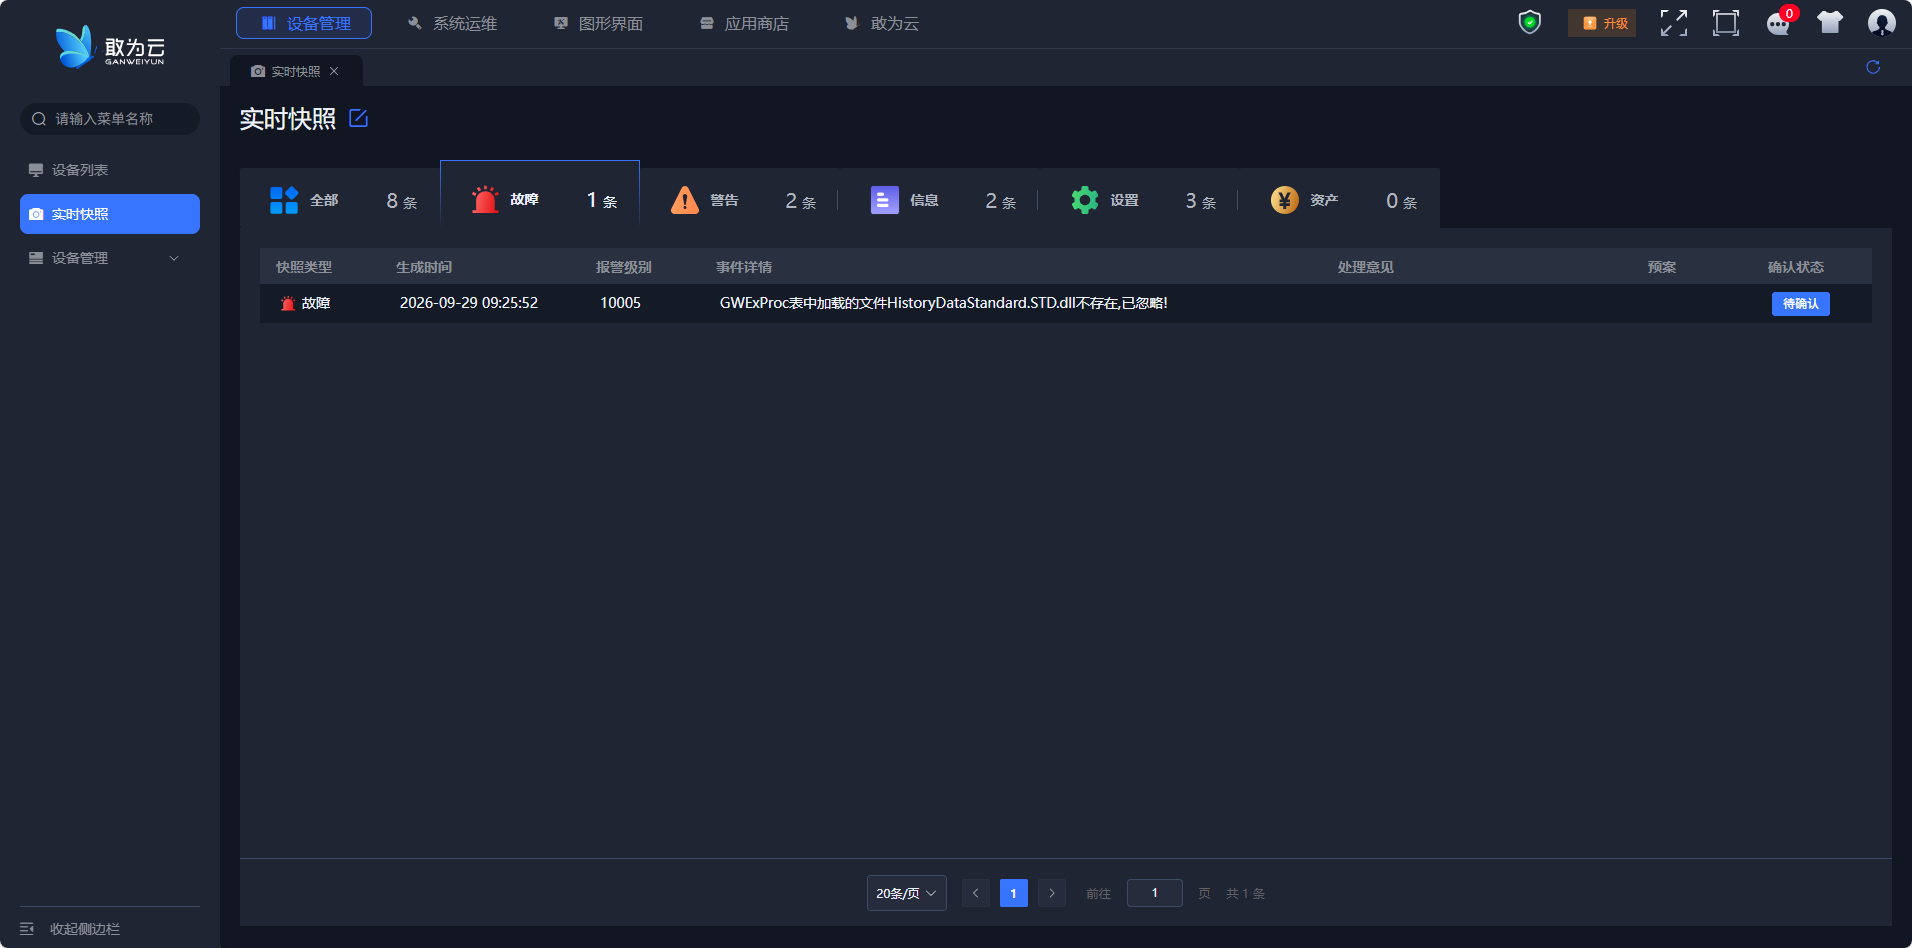Click the refresh icon in tab bar
The image size is (1912, 948).
(x=1873, y=67)
